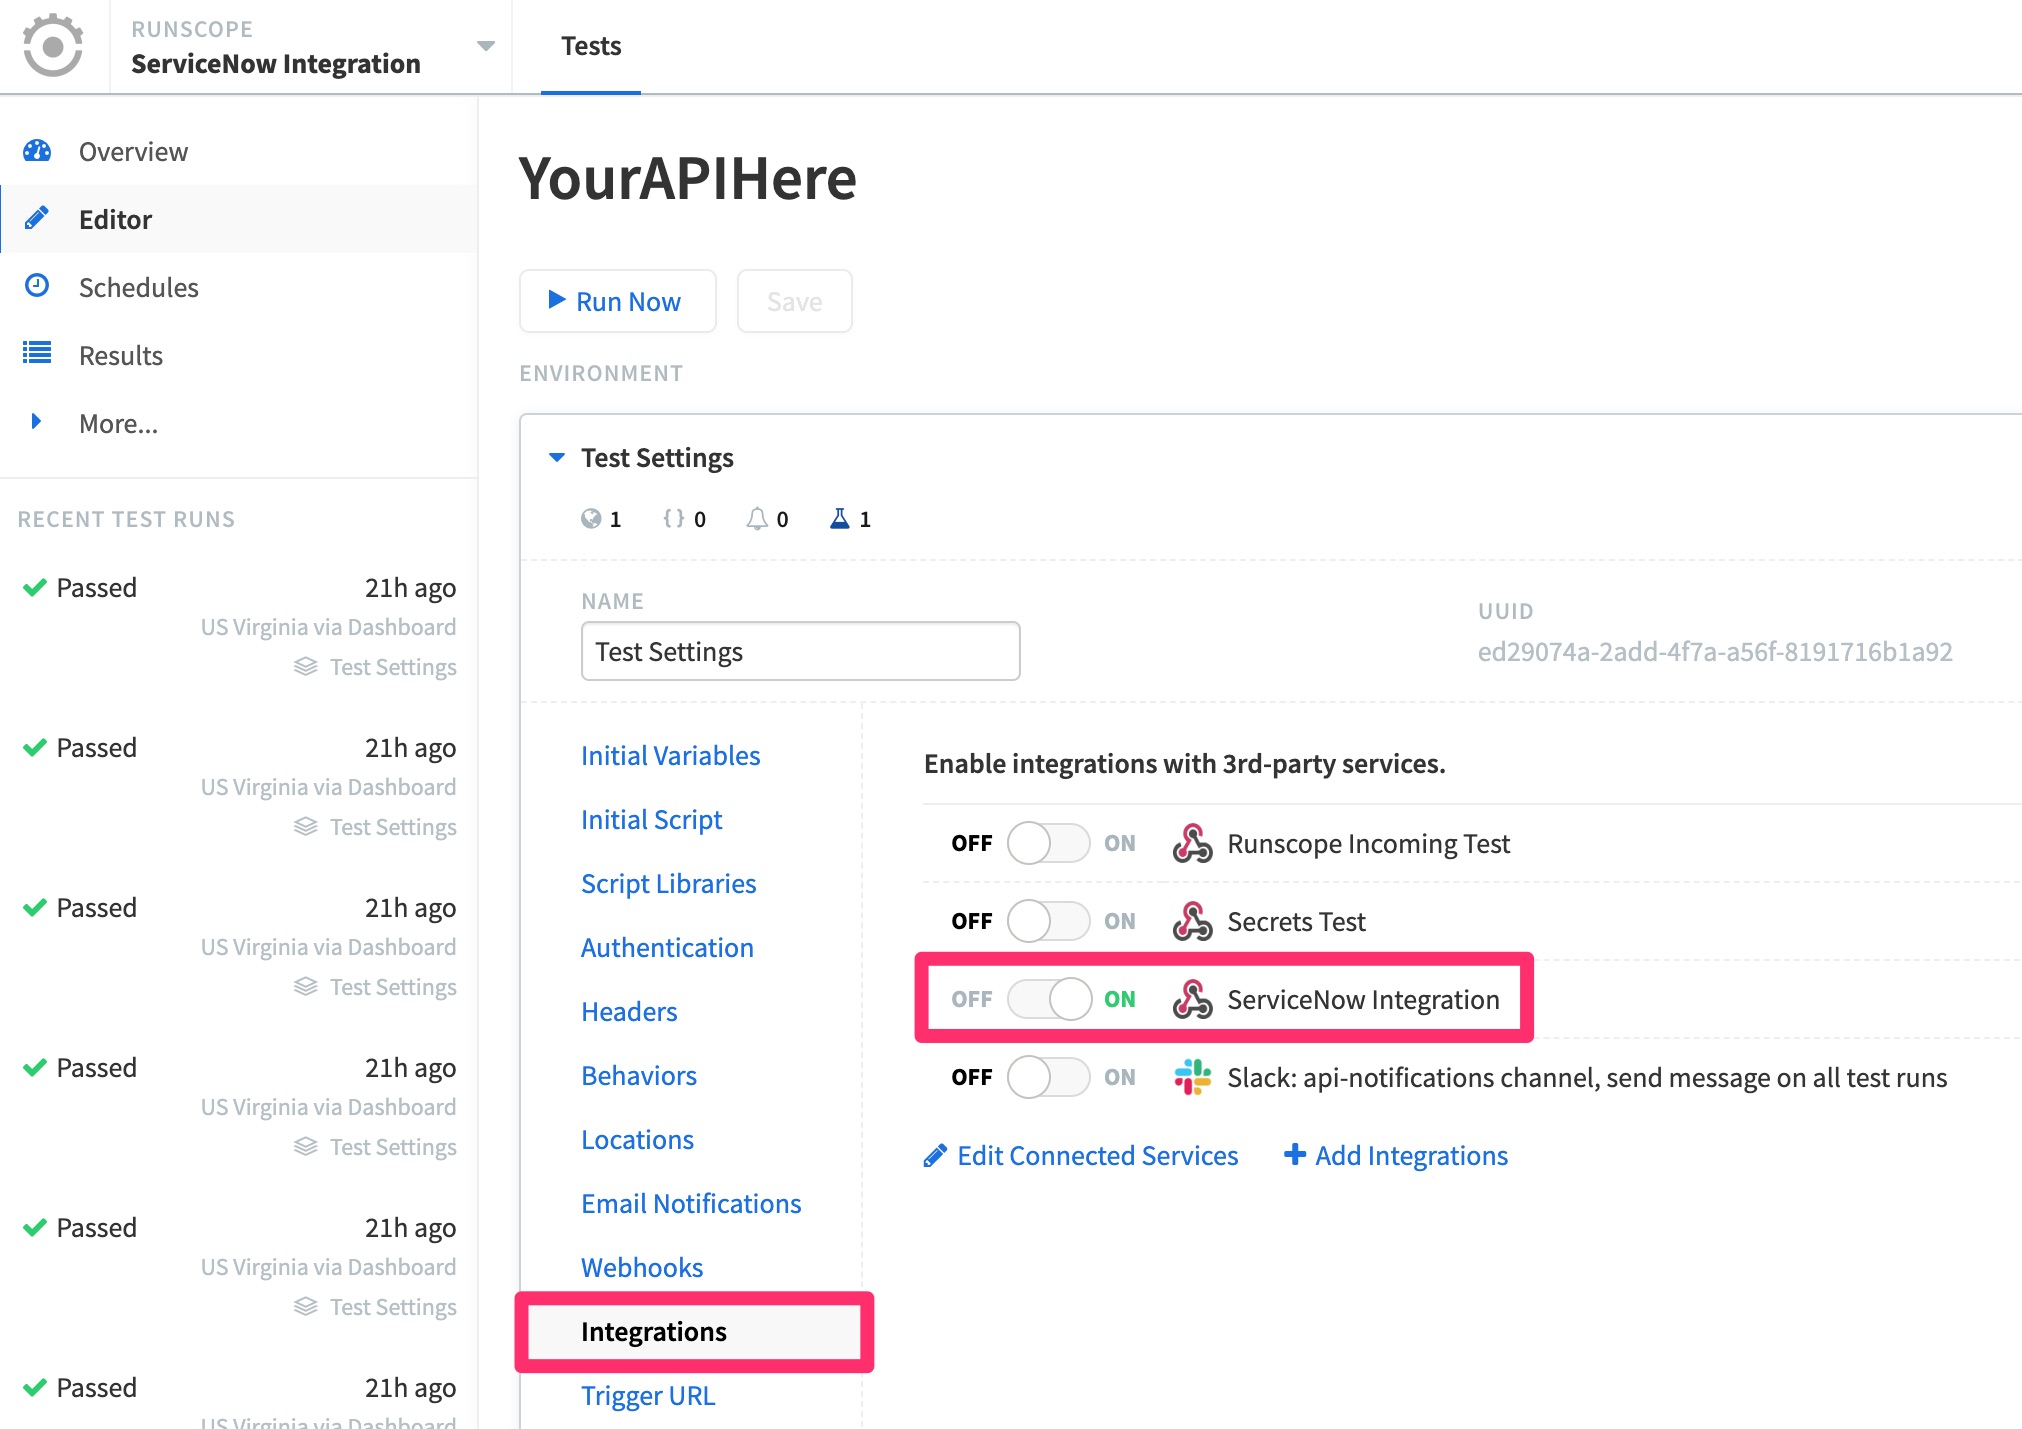
Task: Open the bucket switcher dropdown arrow
Action: 486,46
